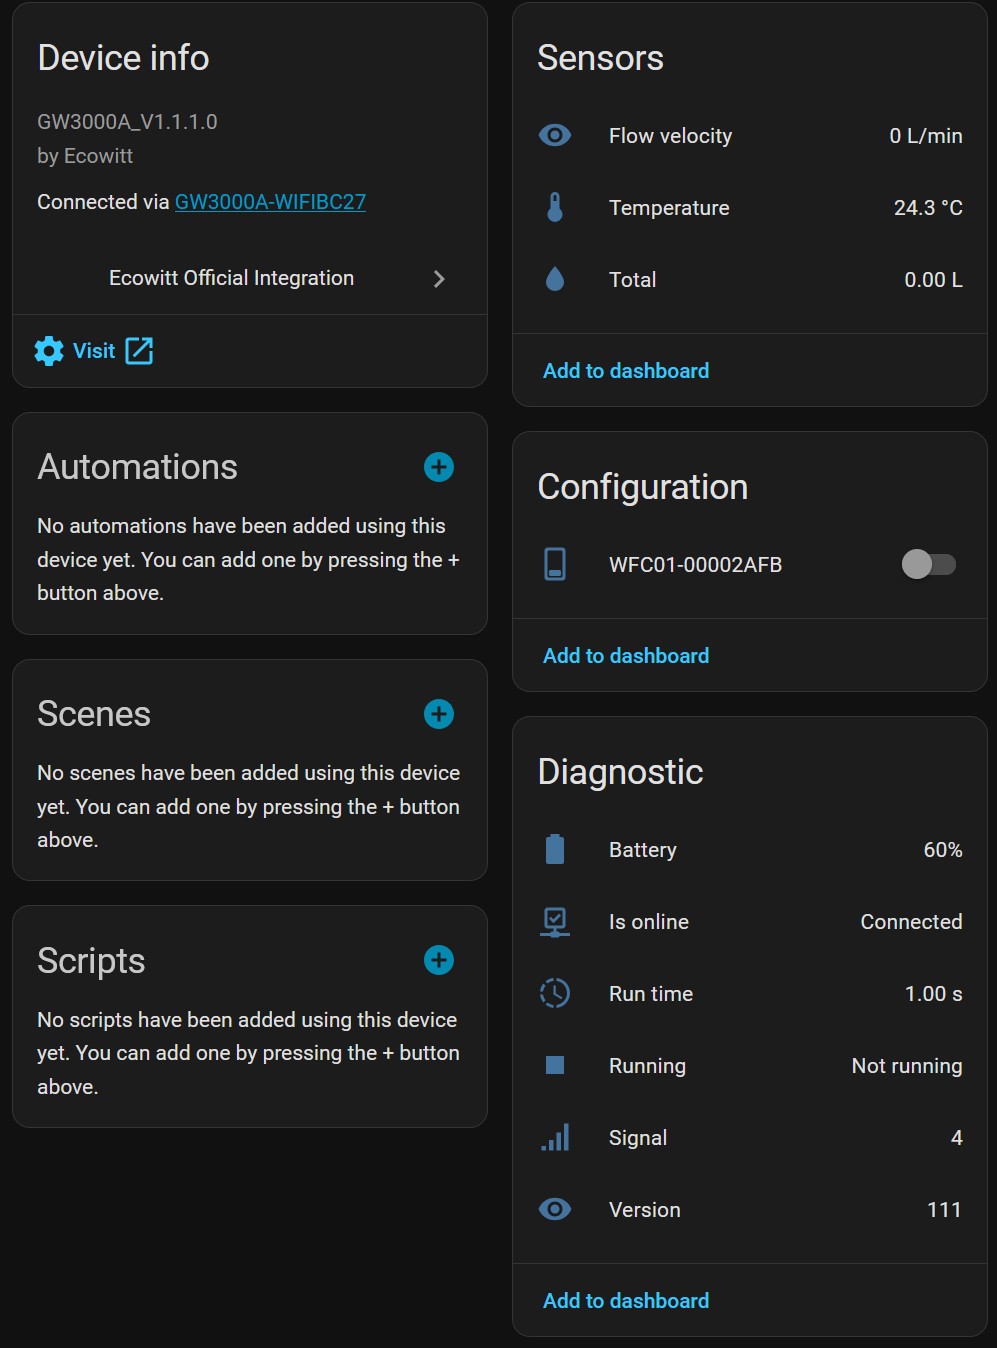Click the add automation plus icon
The image size is (997, 1348).
pos(438,467)
